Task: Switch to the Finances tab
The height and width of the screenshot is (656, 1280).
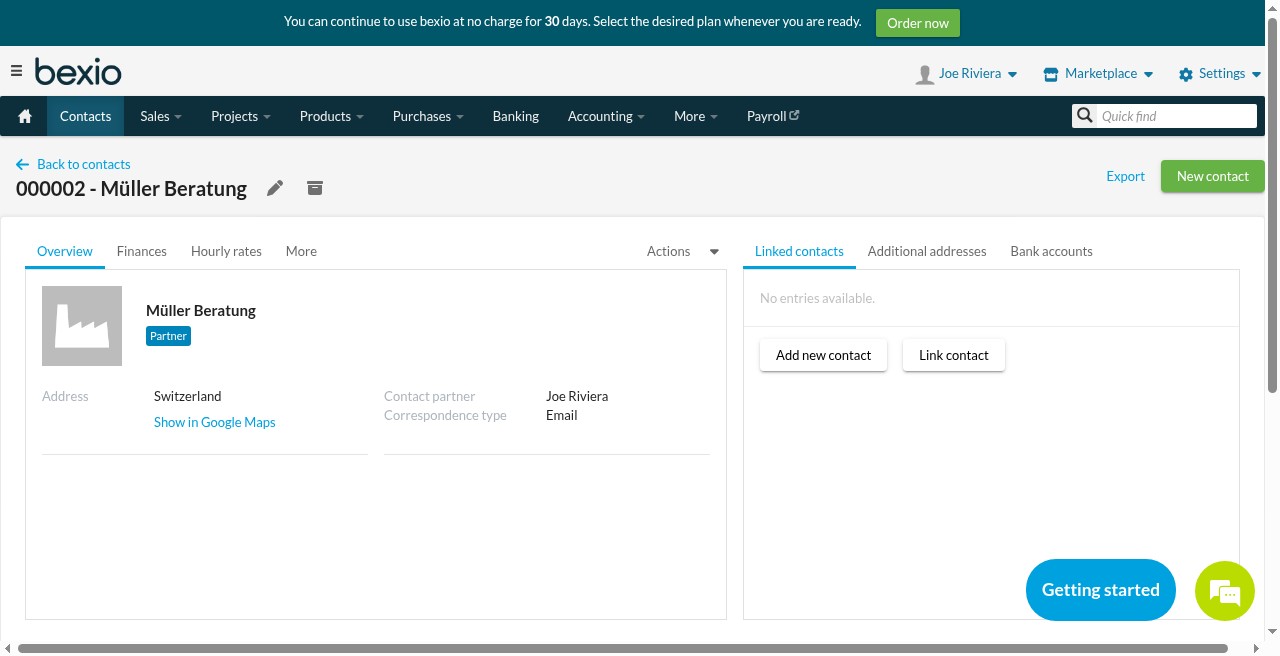Action: click(x=142, y=251)
